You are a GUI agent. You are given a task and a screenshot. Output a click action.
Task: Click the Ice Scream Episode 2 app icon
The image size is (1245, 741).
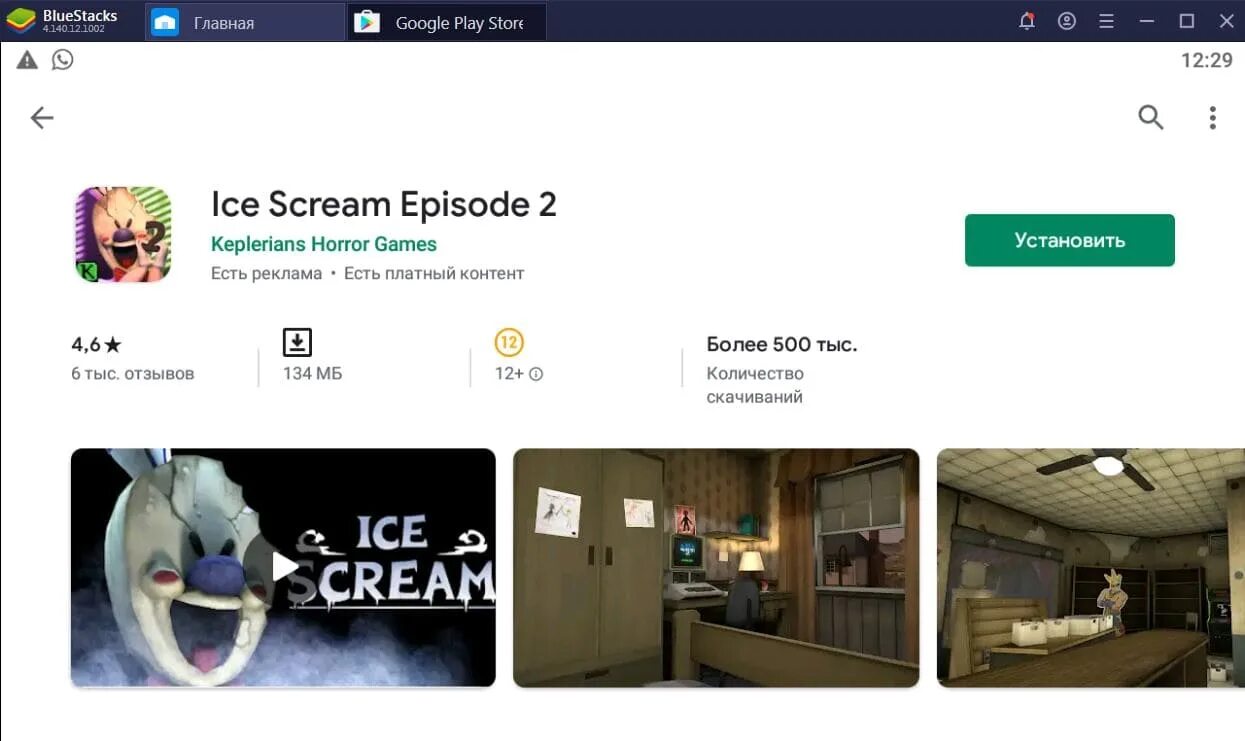pyautogui.click(x=123, y=234)
